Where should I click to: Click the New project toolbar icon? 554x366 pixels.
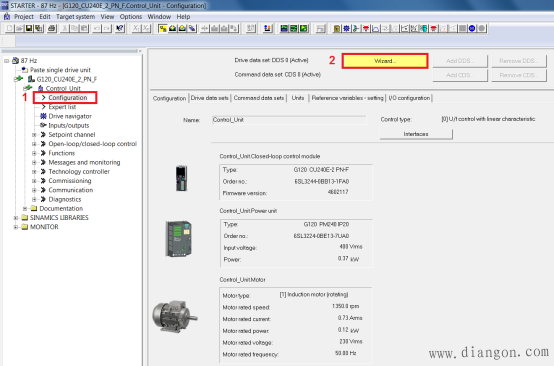click(x=10, y=28)
